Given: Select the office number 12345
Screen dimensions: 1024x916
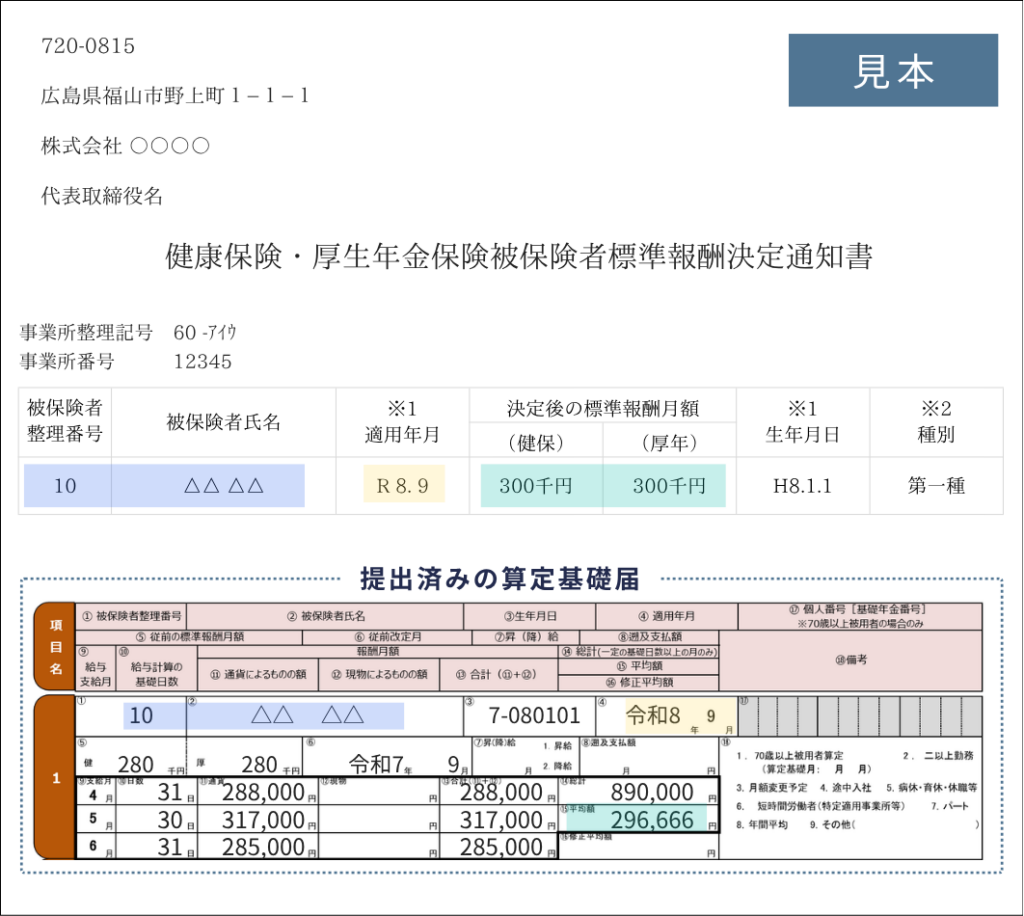Looking at the screenshot, I should (x=202, y=362).
